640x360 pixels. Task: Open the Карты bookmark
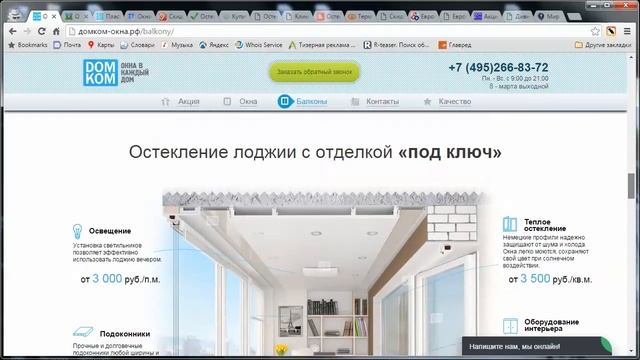click(101, 45)
